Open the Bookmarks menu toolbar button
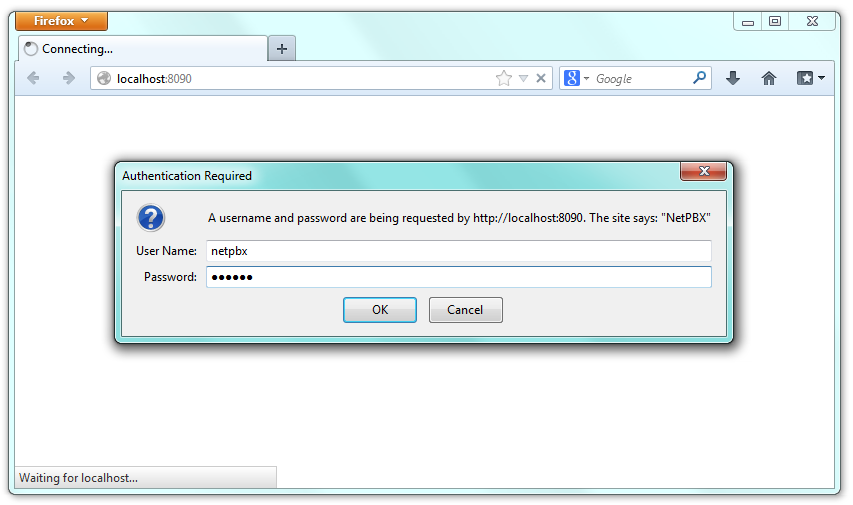 coord(810,78)
